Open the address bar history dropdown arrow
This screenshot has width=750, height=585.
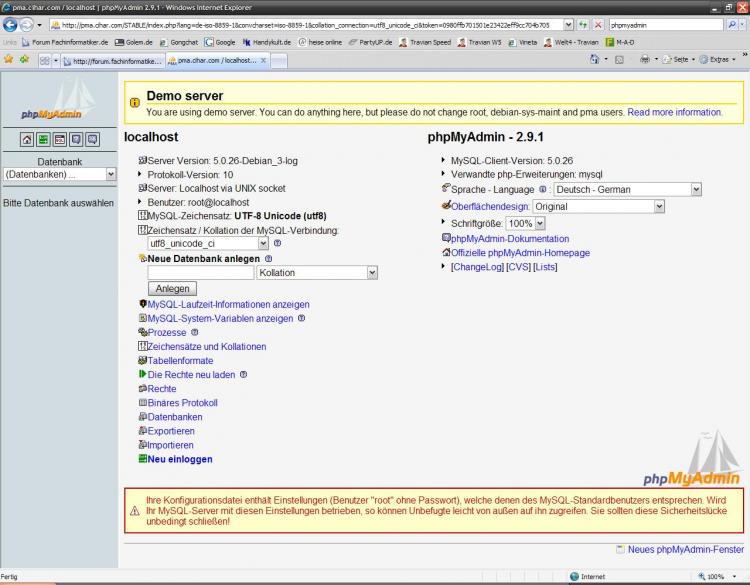pos(568,24)
